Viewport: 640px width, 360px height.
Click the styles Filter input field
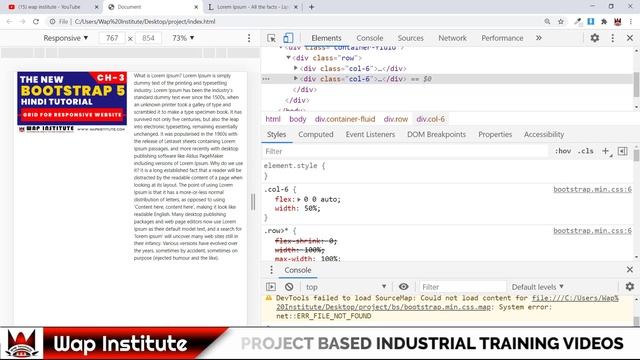point(406,151)
